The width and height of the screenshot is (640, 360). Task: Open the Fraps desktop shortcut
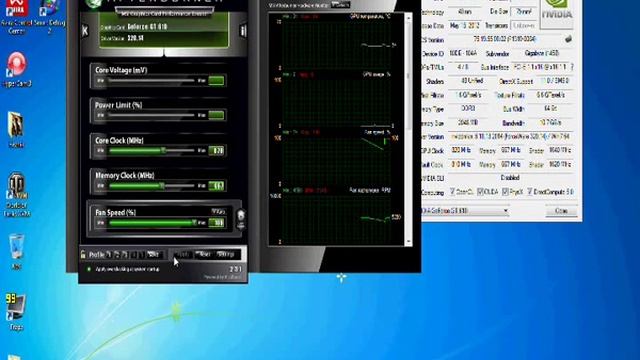(x=16, y=312)
